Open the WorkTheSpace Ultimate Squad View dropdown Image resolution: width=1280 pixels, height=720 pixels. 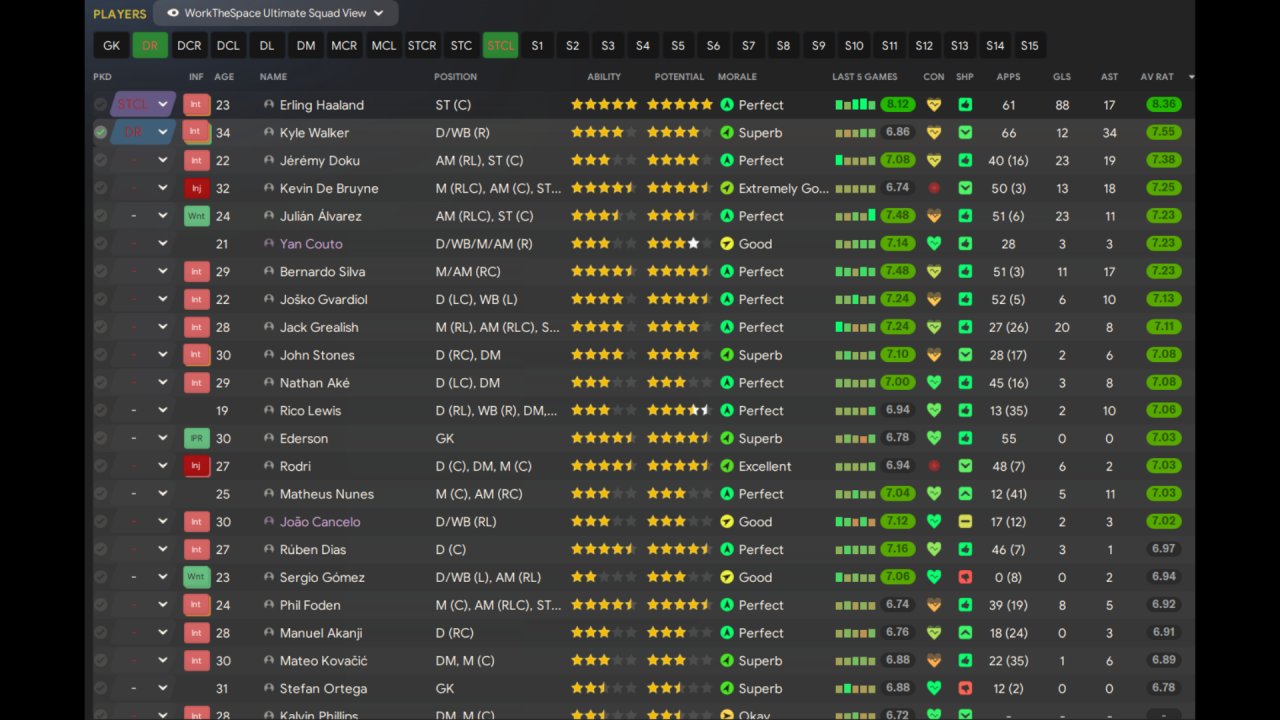point(276,13)
